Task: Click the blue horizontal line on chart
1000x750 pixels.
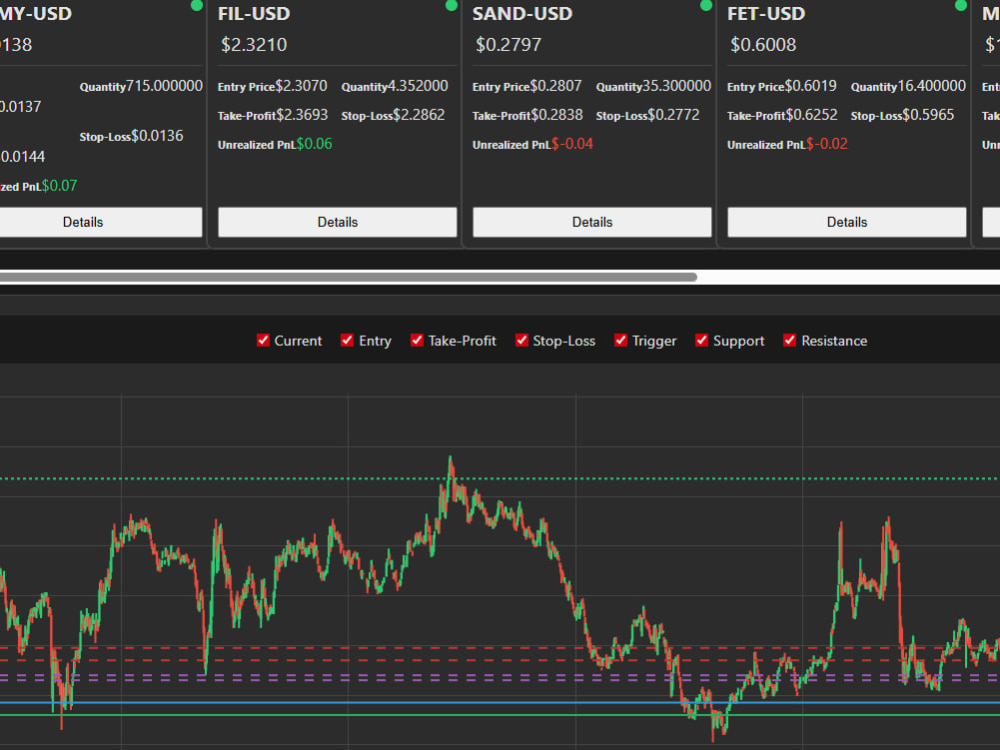Action: 500,702
